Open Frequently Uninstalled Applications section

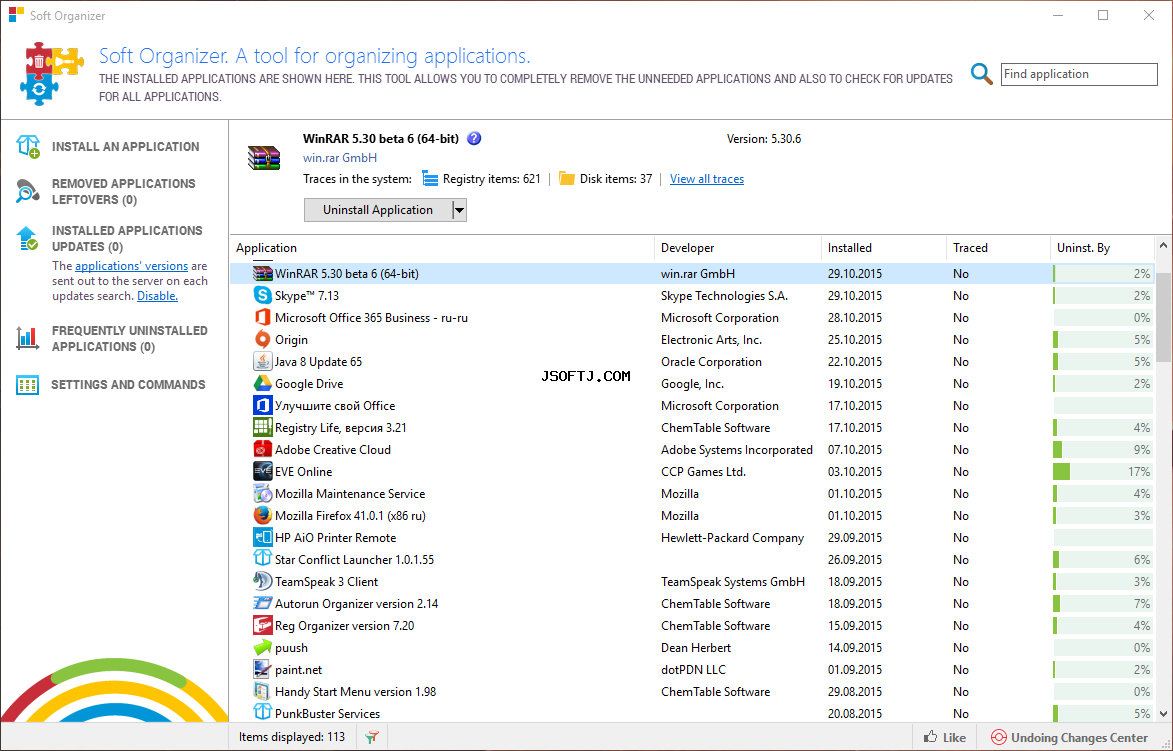(x=129, y=338)
